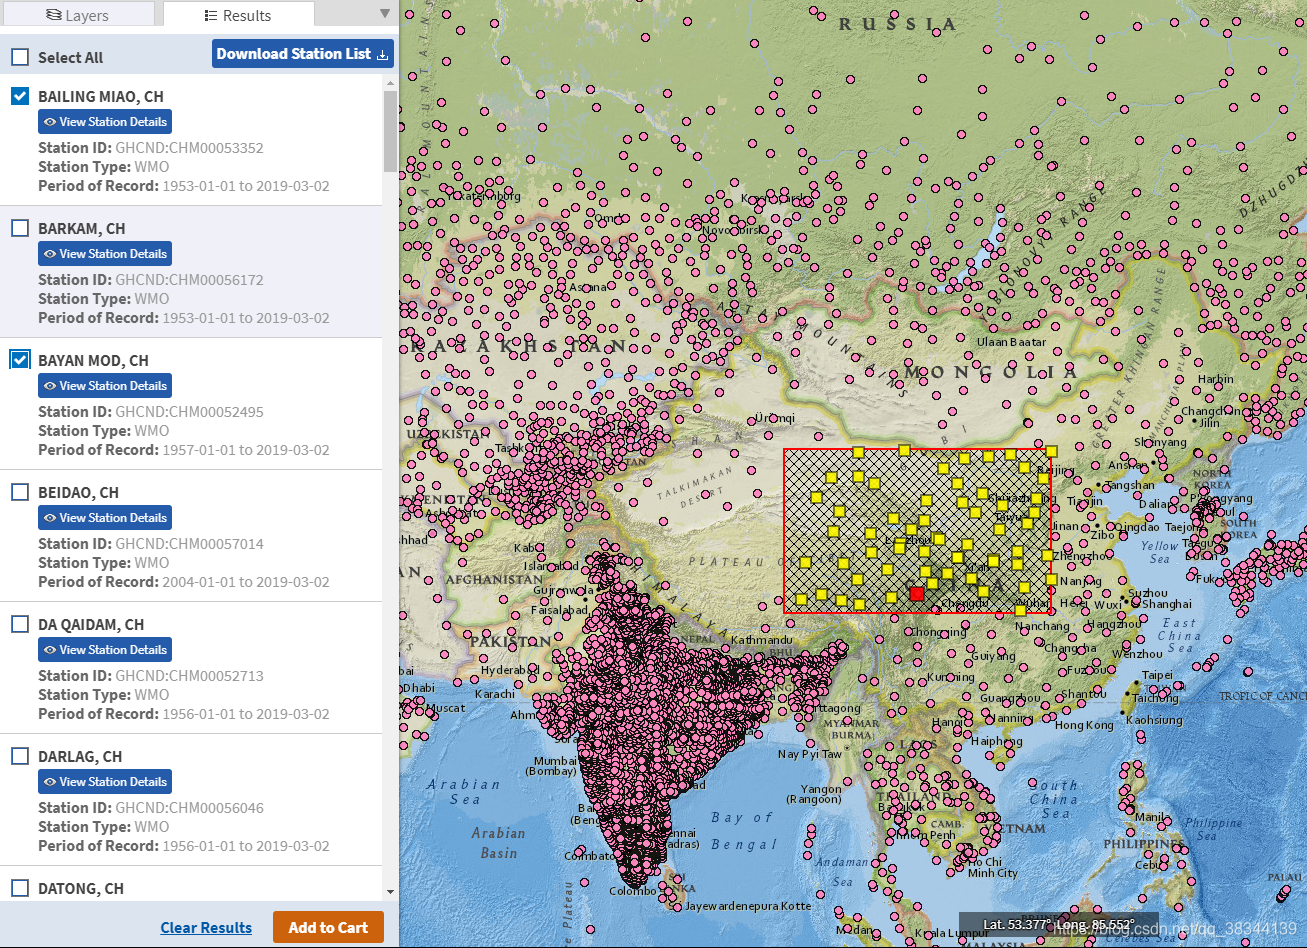Open the Results tab
This screenshot has width=1307, height=948.
coord(238,14)
